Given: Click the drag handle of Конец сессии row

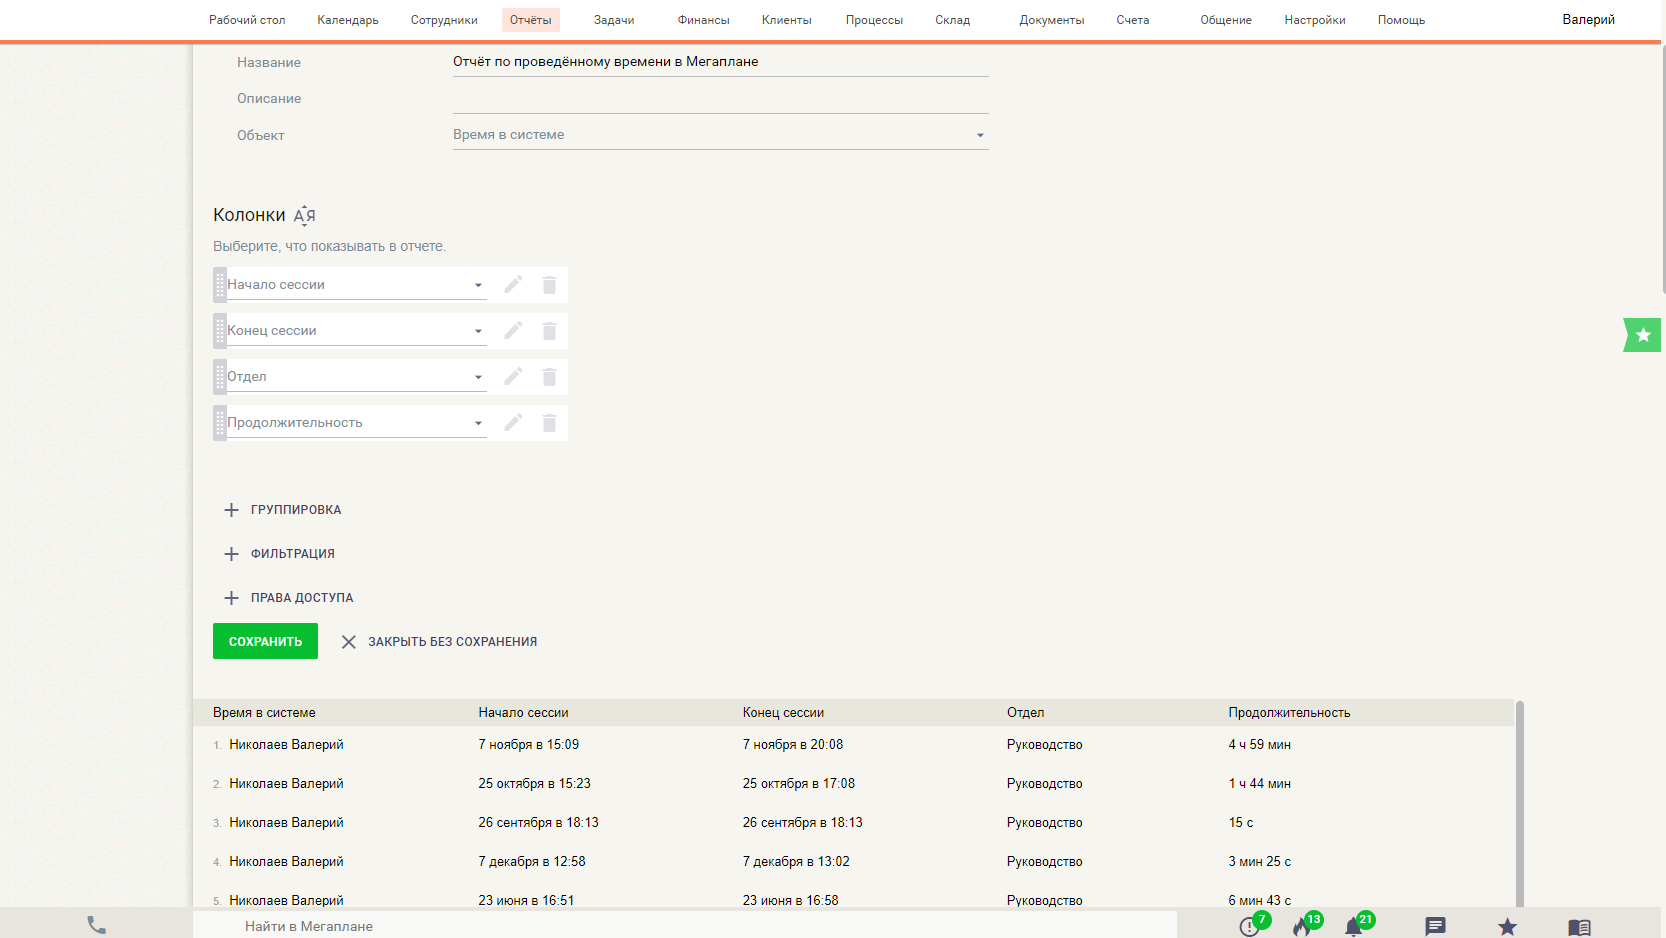Looking at the screenshot, I should click(x=220, y=331).
